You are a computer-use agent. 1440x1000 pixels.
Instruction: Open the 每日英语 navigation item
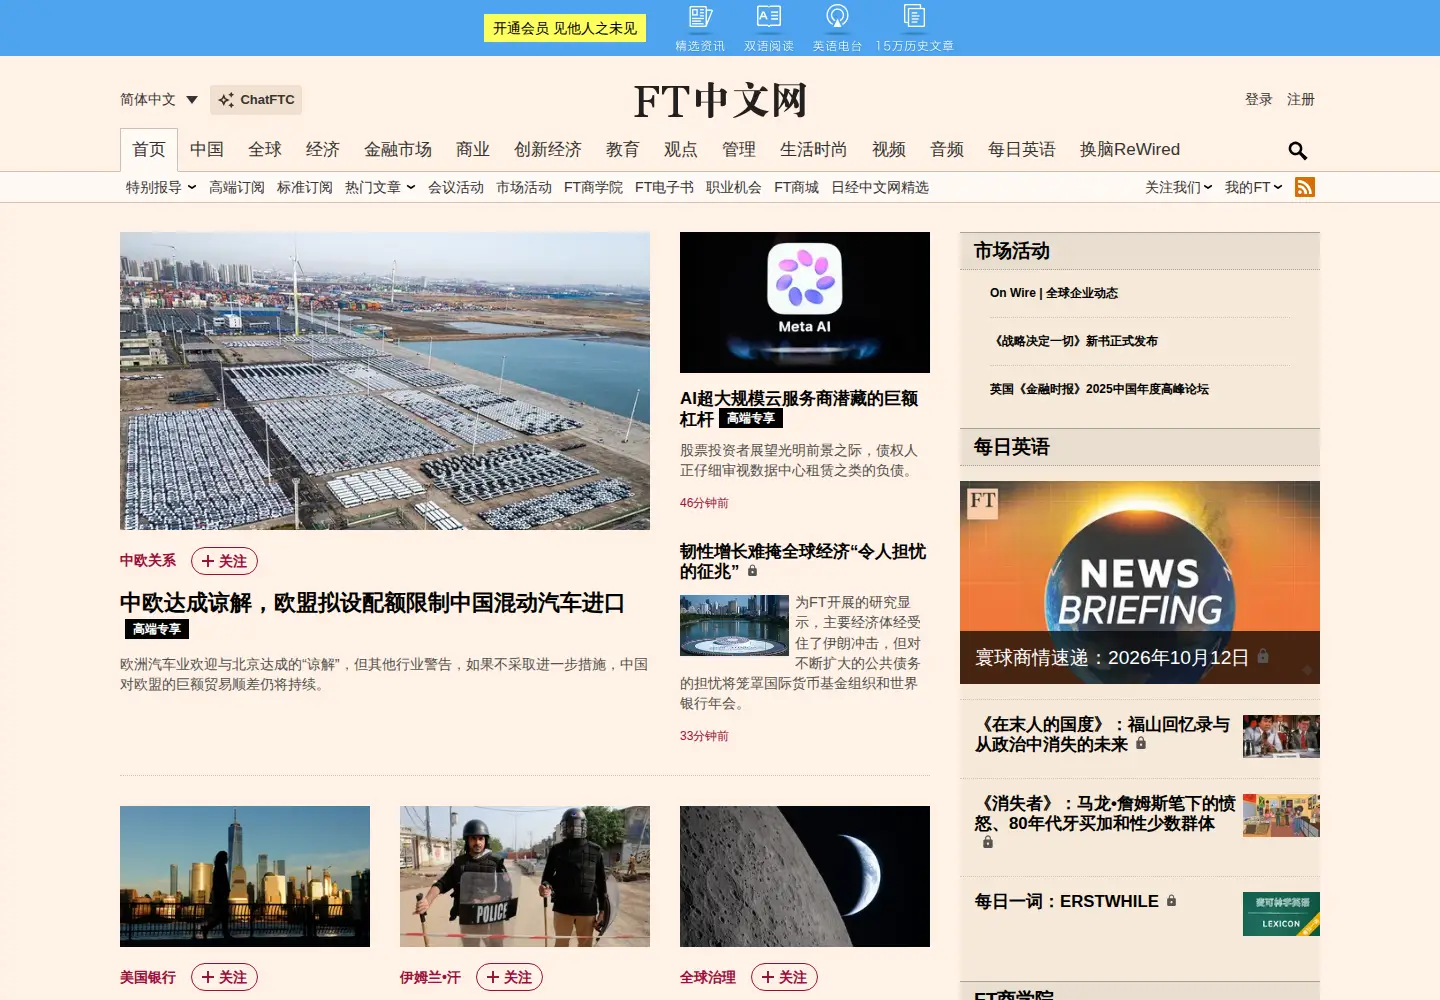(x=1022, y=150)
